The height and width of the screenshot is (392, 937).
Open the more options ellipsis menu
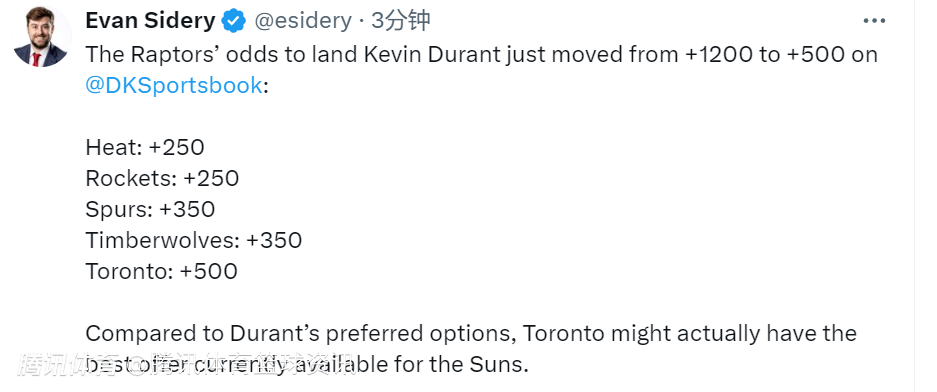click(874, 21)
